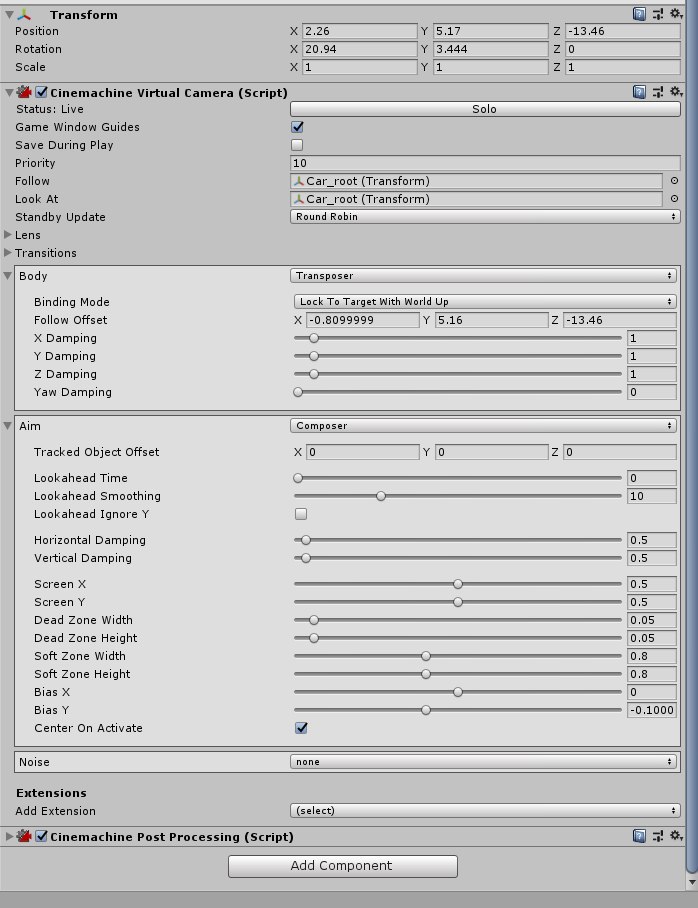Click the Follow Car_root object field

(x=476, y=181)
